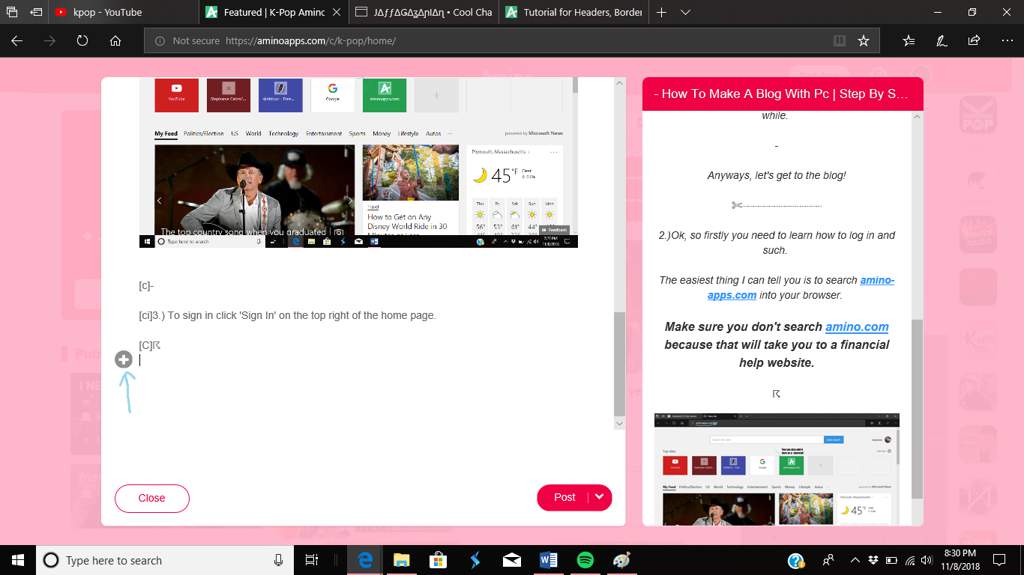Click the gray plus insert-media icon
This screenshot has height=575, width=1024.
point(123,359)
